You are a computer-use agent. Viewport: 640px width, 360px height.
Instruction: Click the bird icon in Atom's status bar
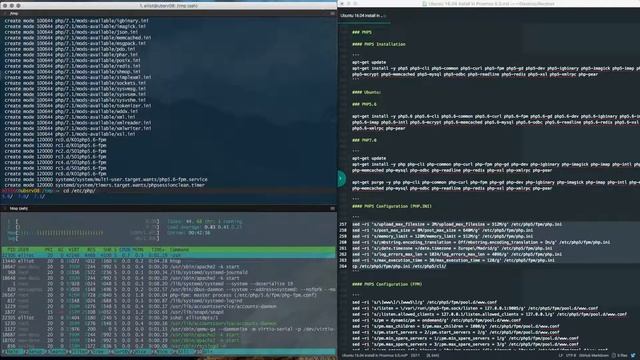pos(633,356)
